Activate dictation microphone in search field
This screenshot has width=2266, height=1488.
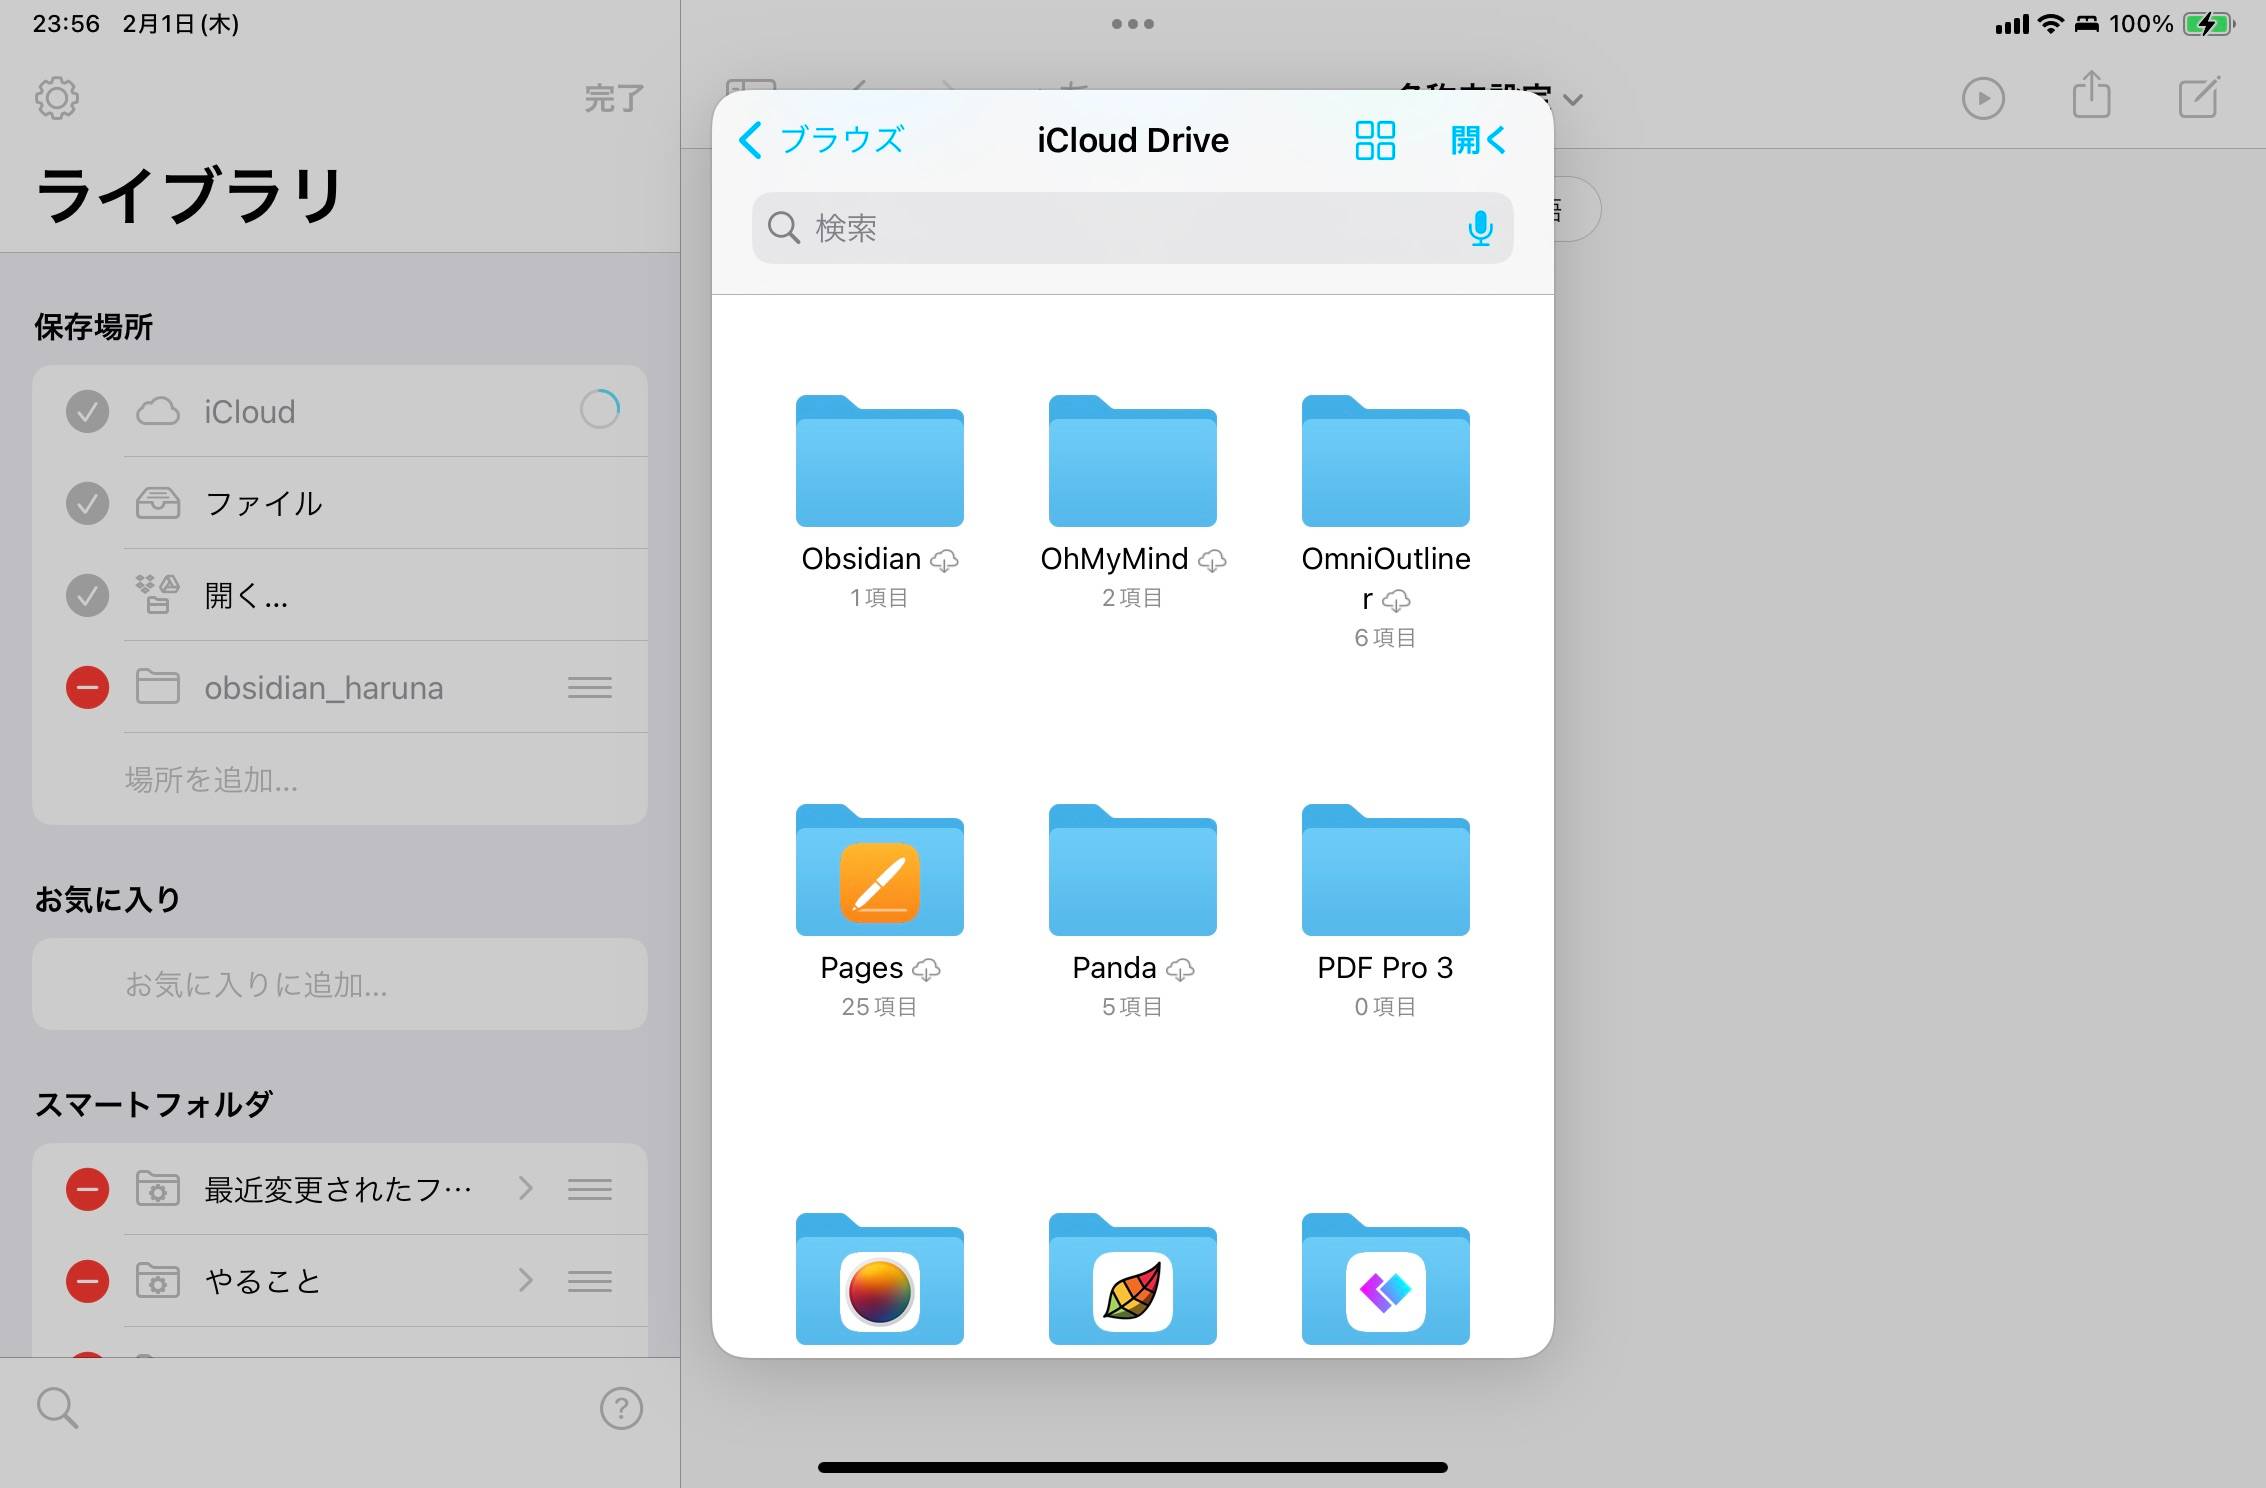pyautogui.click(x=1480, y=228)
